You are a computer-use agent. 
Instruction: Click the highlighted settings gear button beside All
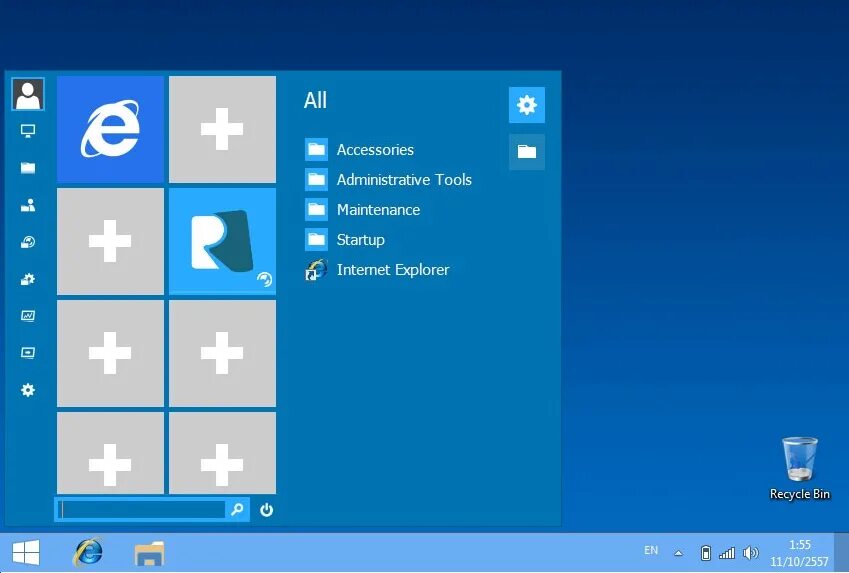point(527,105)
